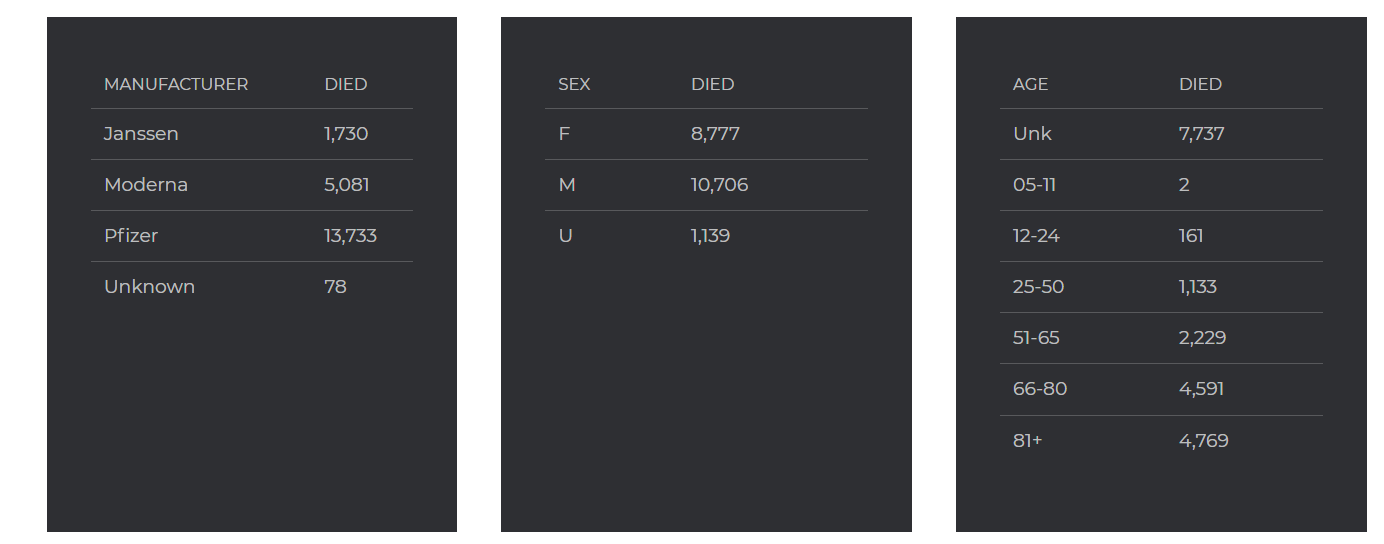Screen dimensions: 1384x544
Task: Select the Pfizer row label
Action: (131, 236)
